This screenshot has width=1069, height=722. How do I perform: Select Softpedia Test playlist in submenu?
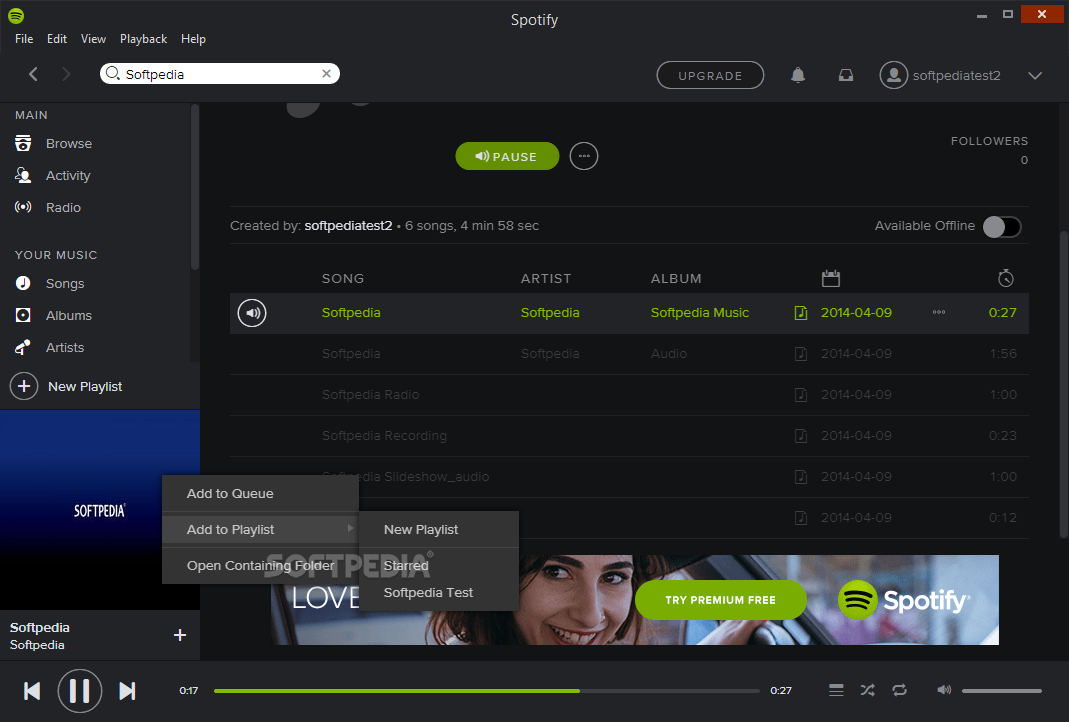tap(438, 592)
